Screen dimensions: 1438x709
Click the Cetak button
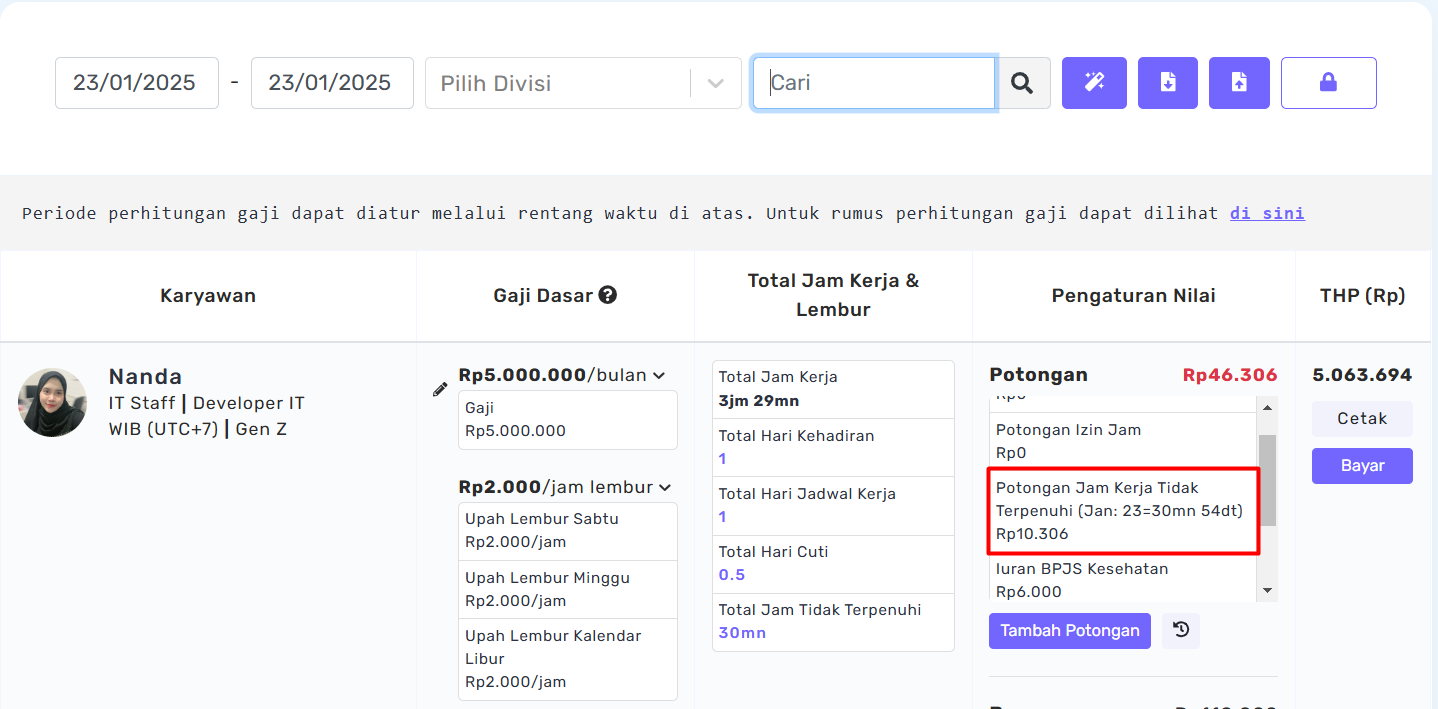point(1362,419)
